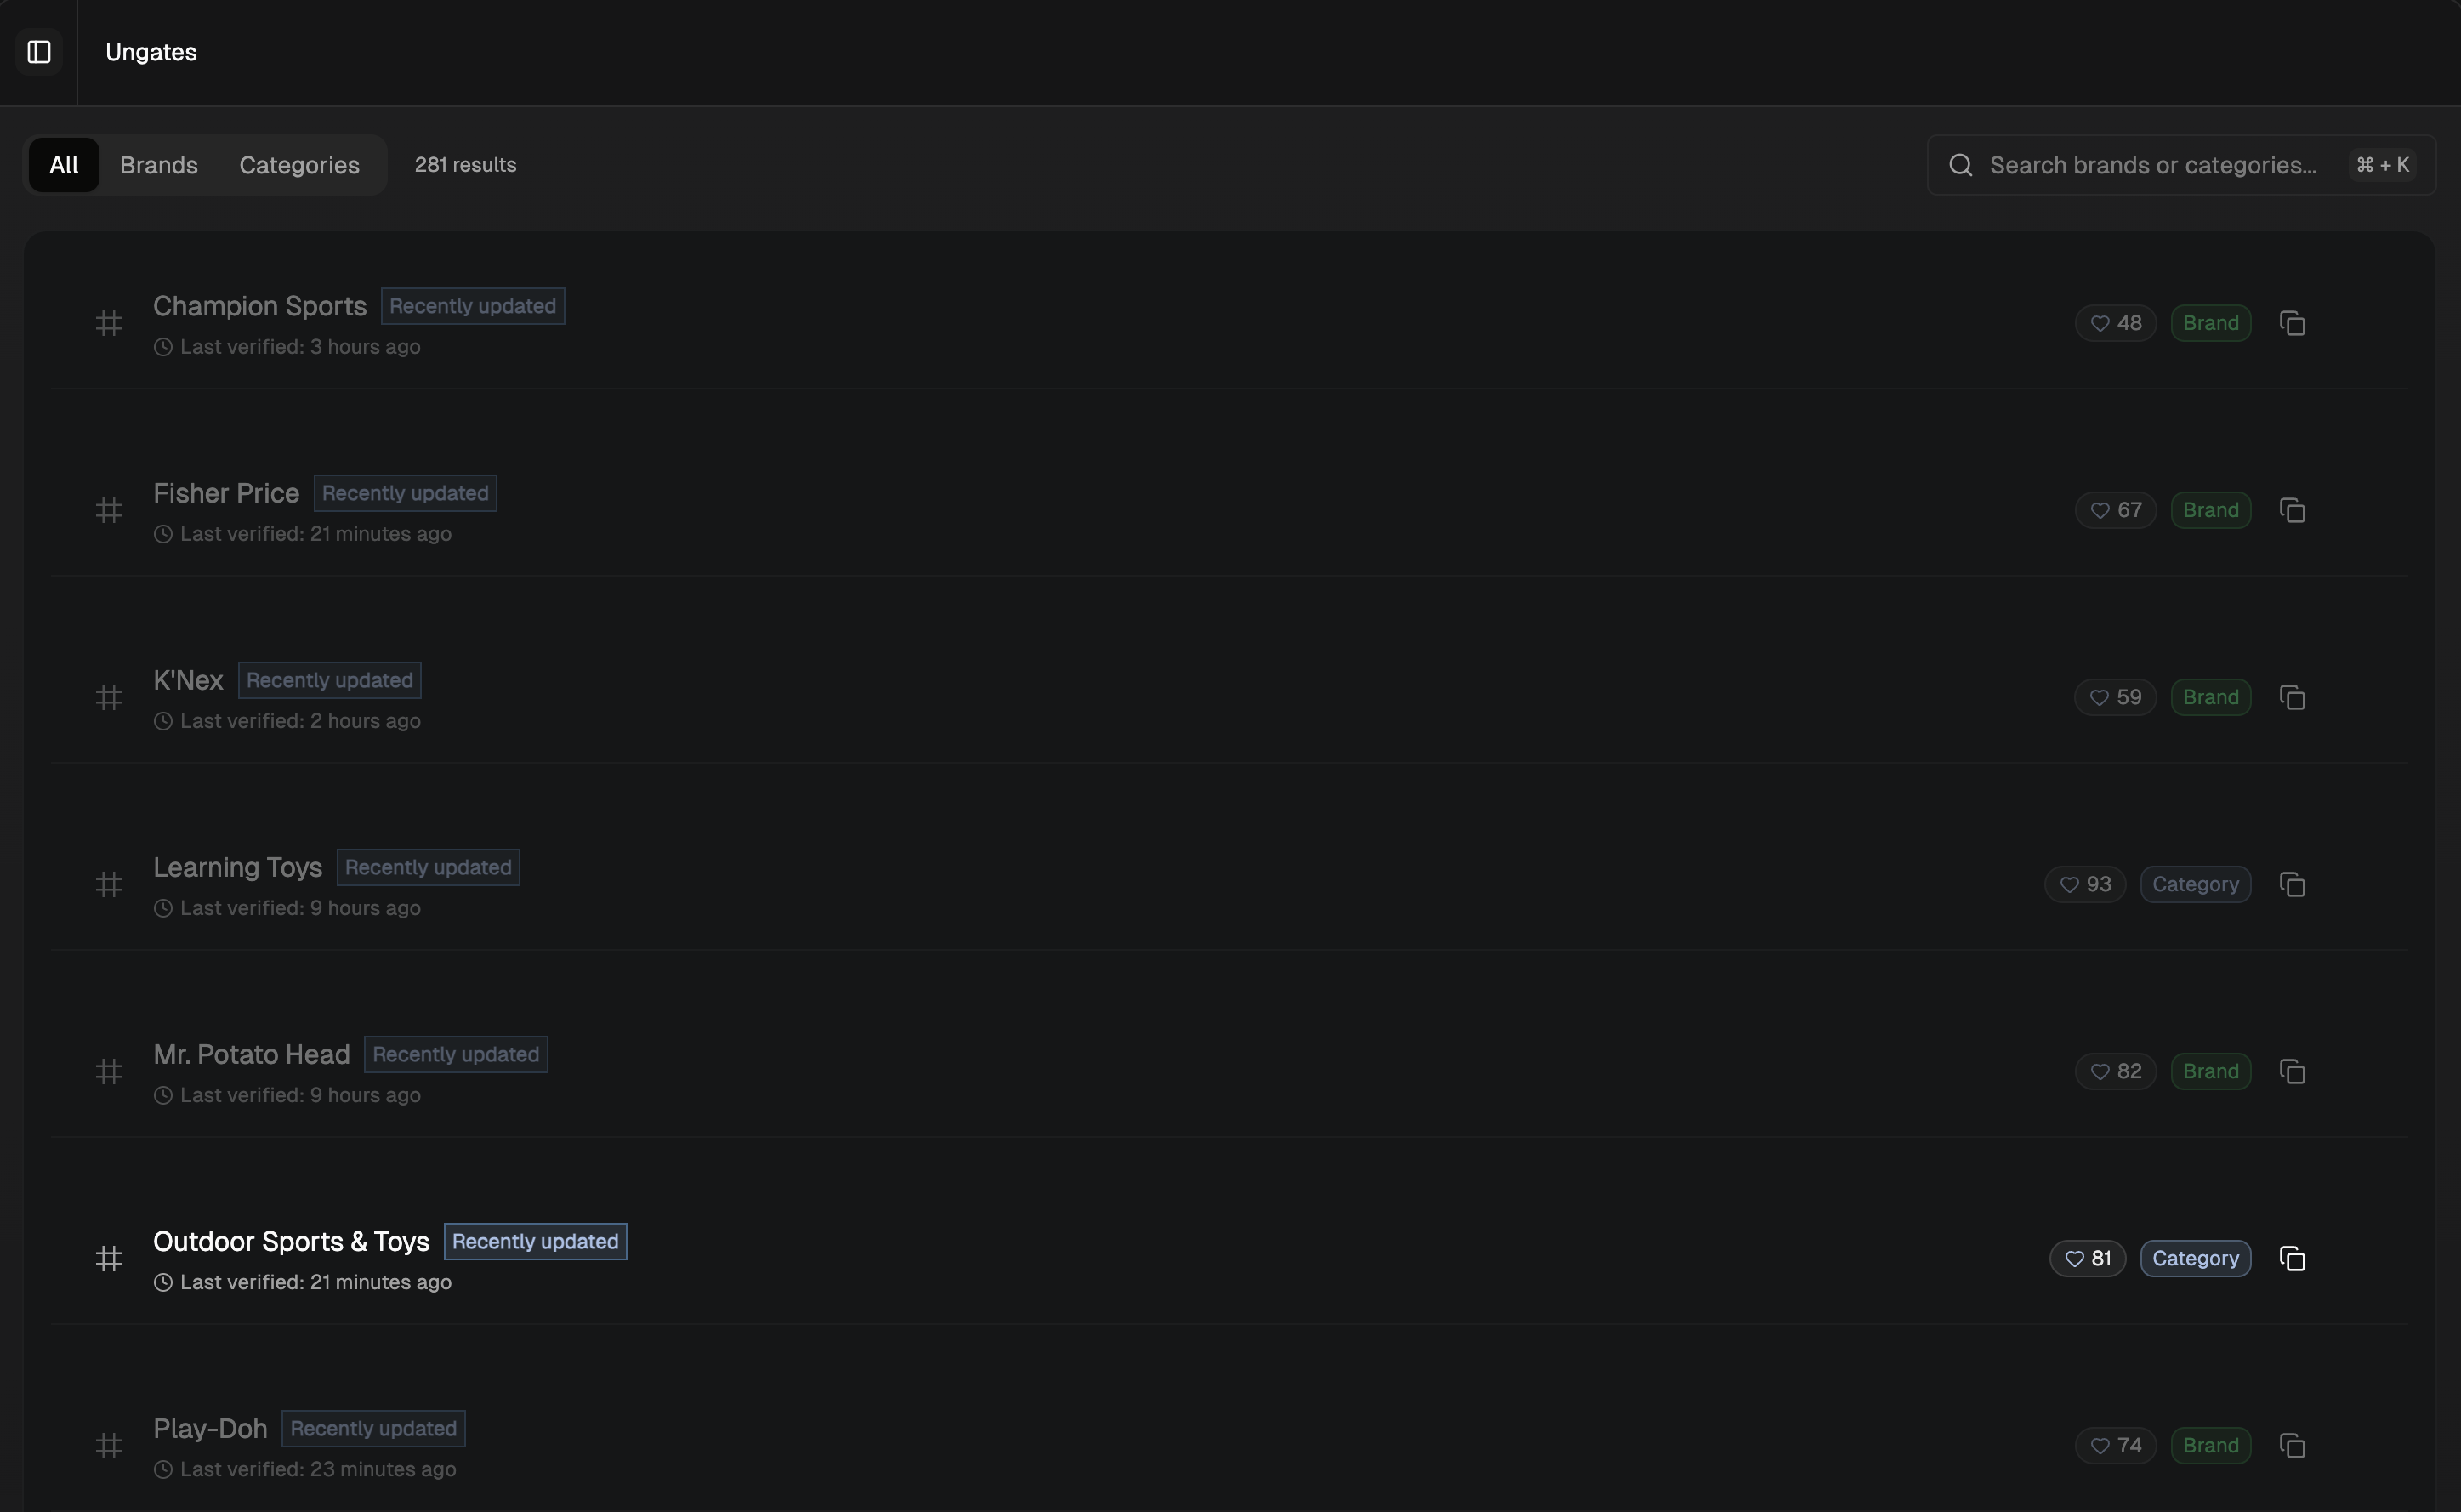Like Learning Toys with heart 93

coord(2085,884)
